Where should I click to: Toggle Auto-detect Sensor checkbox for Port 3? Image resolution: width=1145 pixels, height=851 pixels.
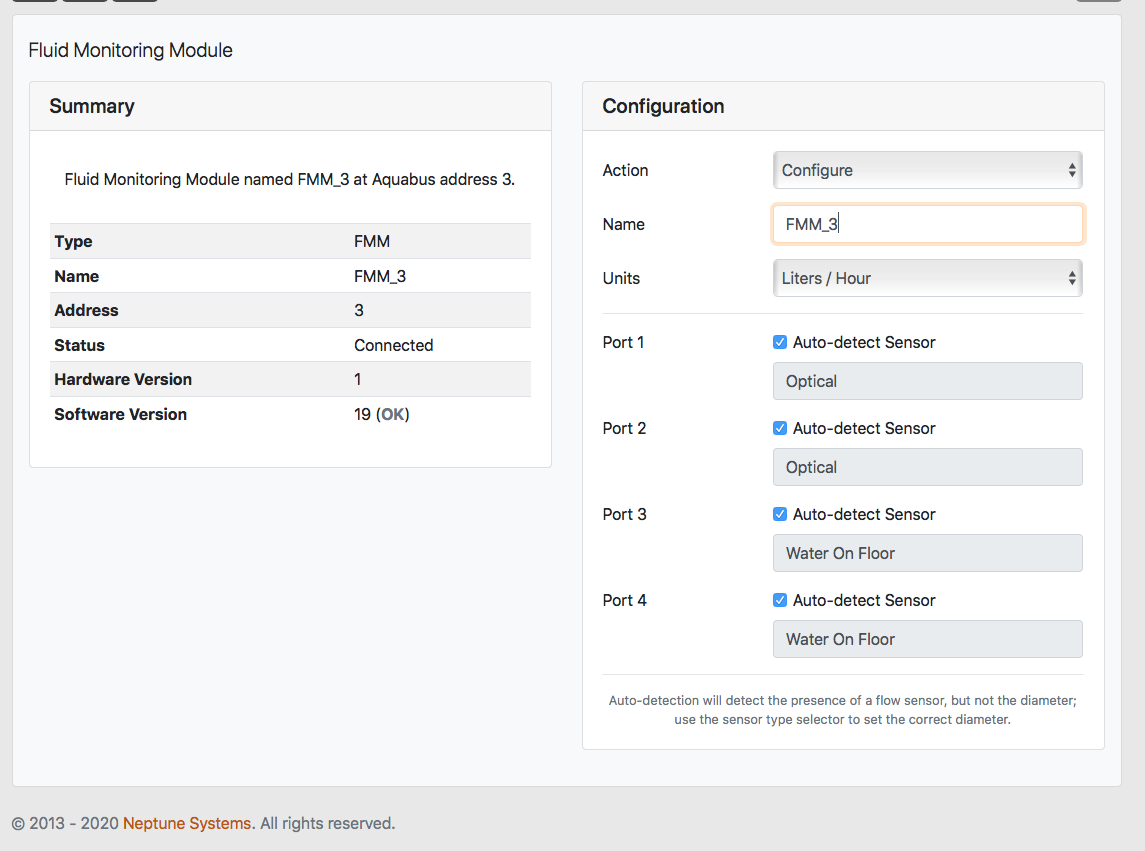(x=780, y=514)
